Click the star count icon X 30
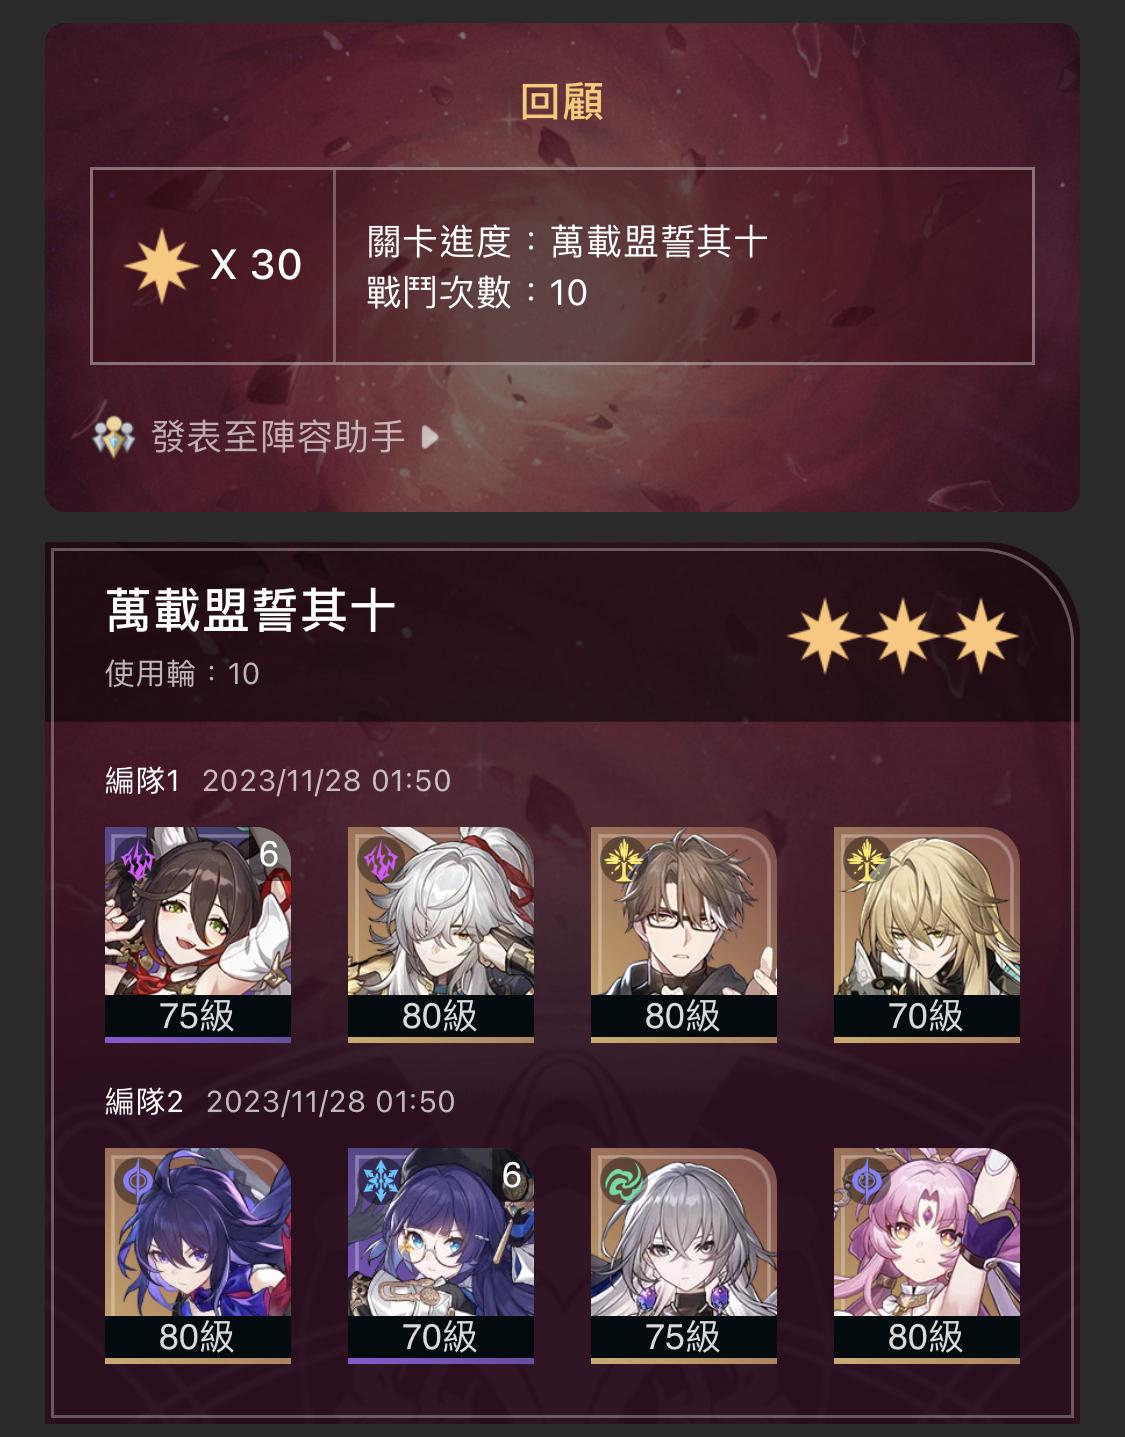 [161, 265]
